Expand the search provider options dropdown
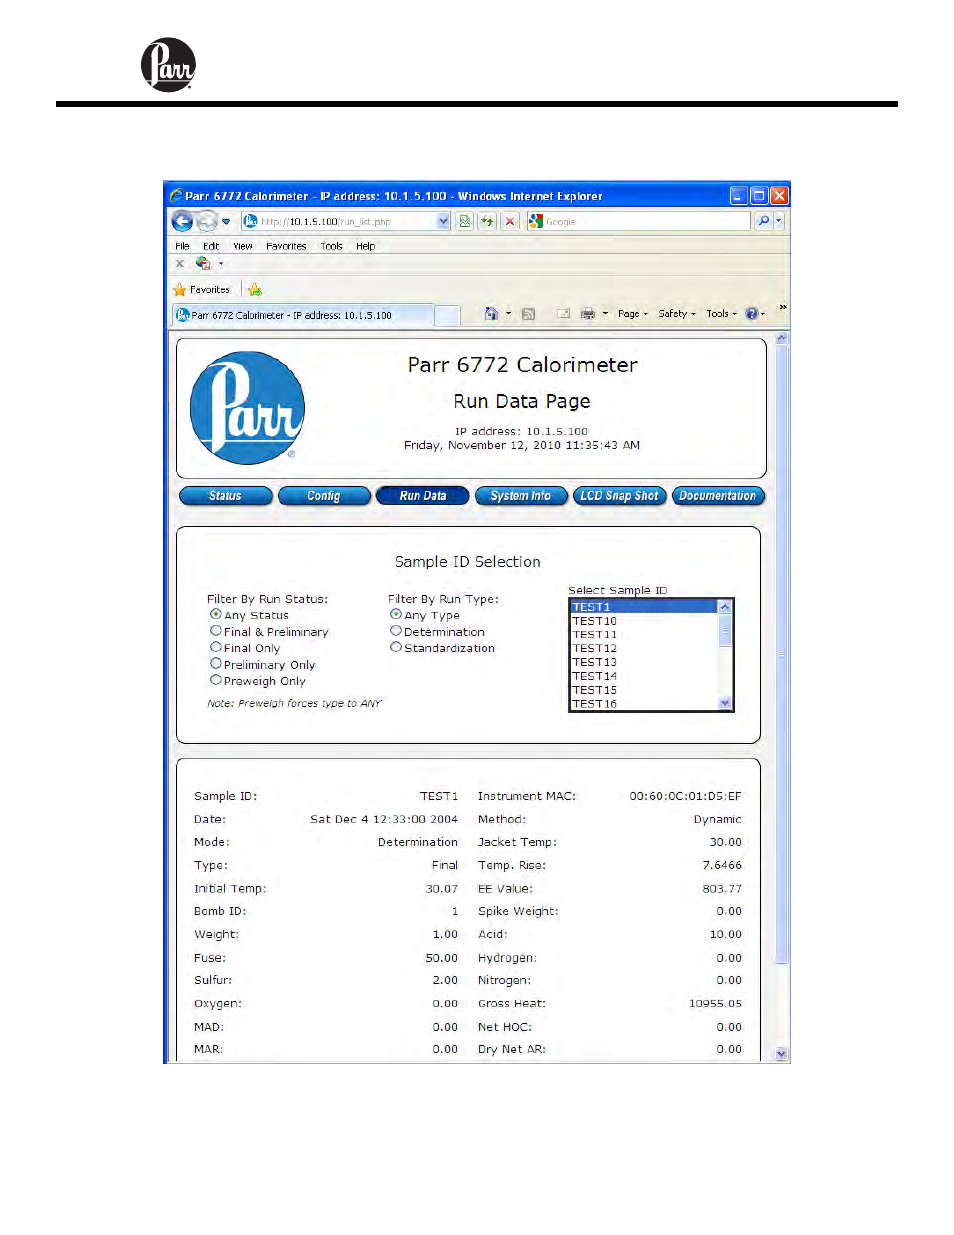The width and height of the screenshot is (954, 1235). pos(779,221)
